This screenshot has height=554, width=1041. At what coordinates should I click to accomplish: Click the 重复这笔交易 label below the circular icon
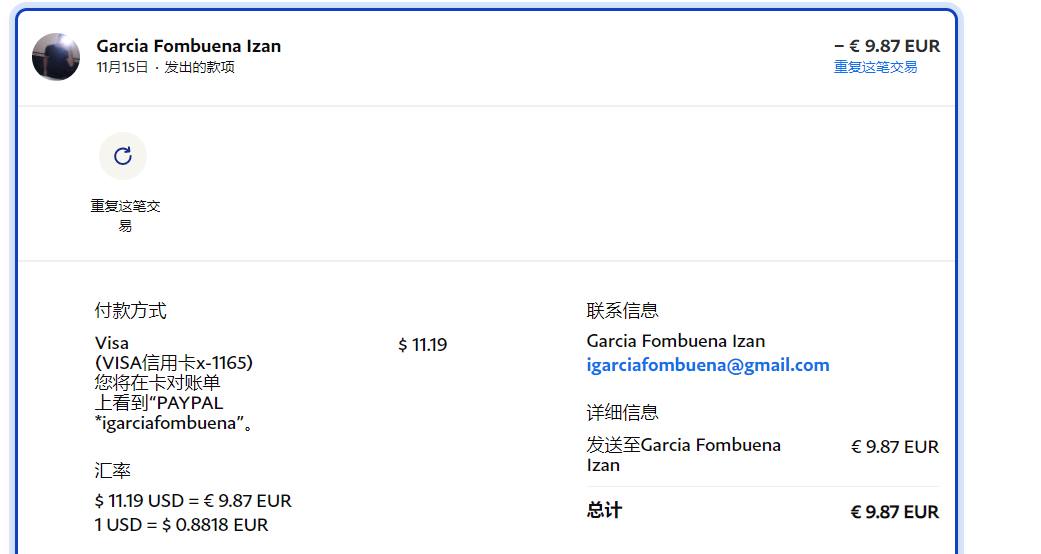pos(125,215)
